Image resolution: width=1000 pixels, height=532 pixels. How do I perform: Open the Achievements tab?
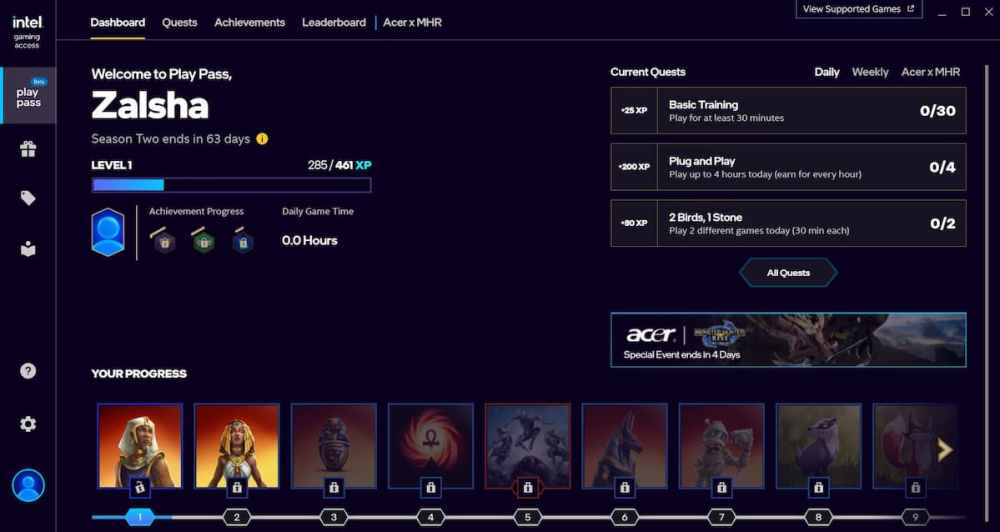(x=249, y=22)
